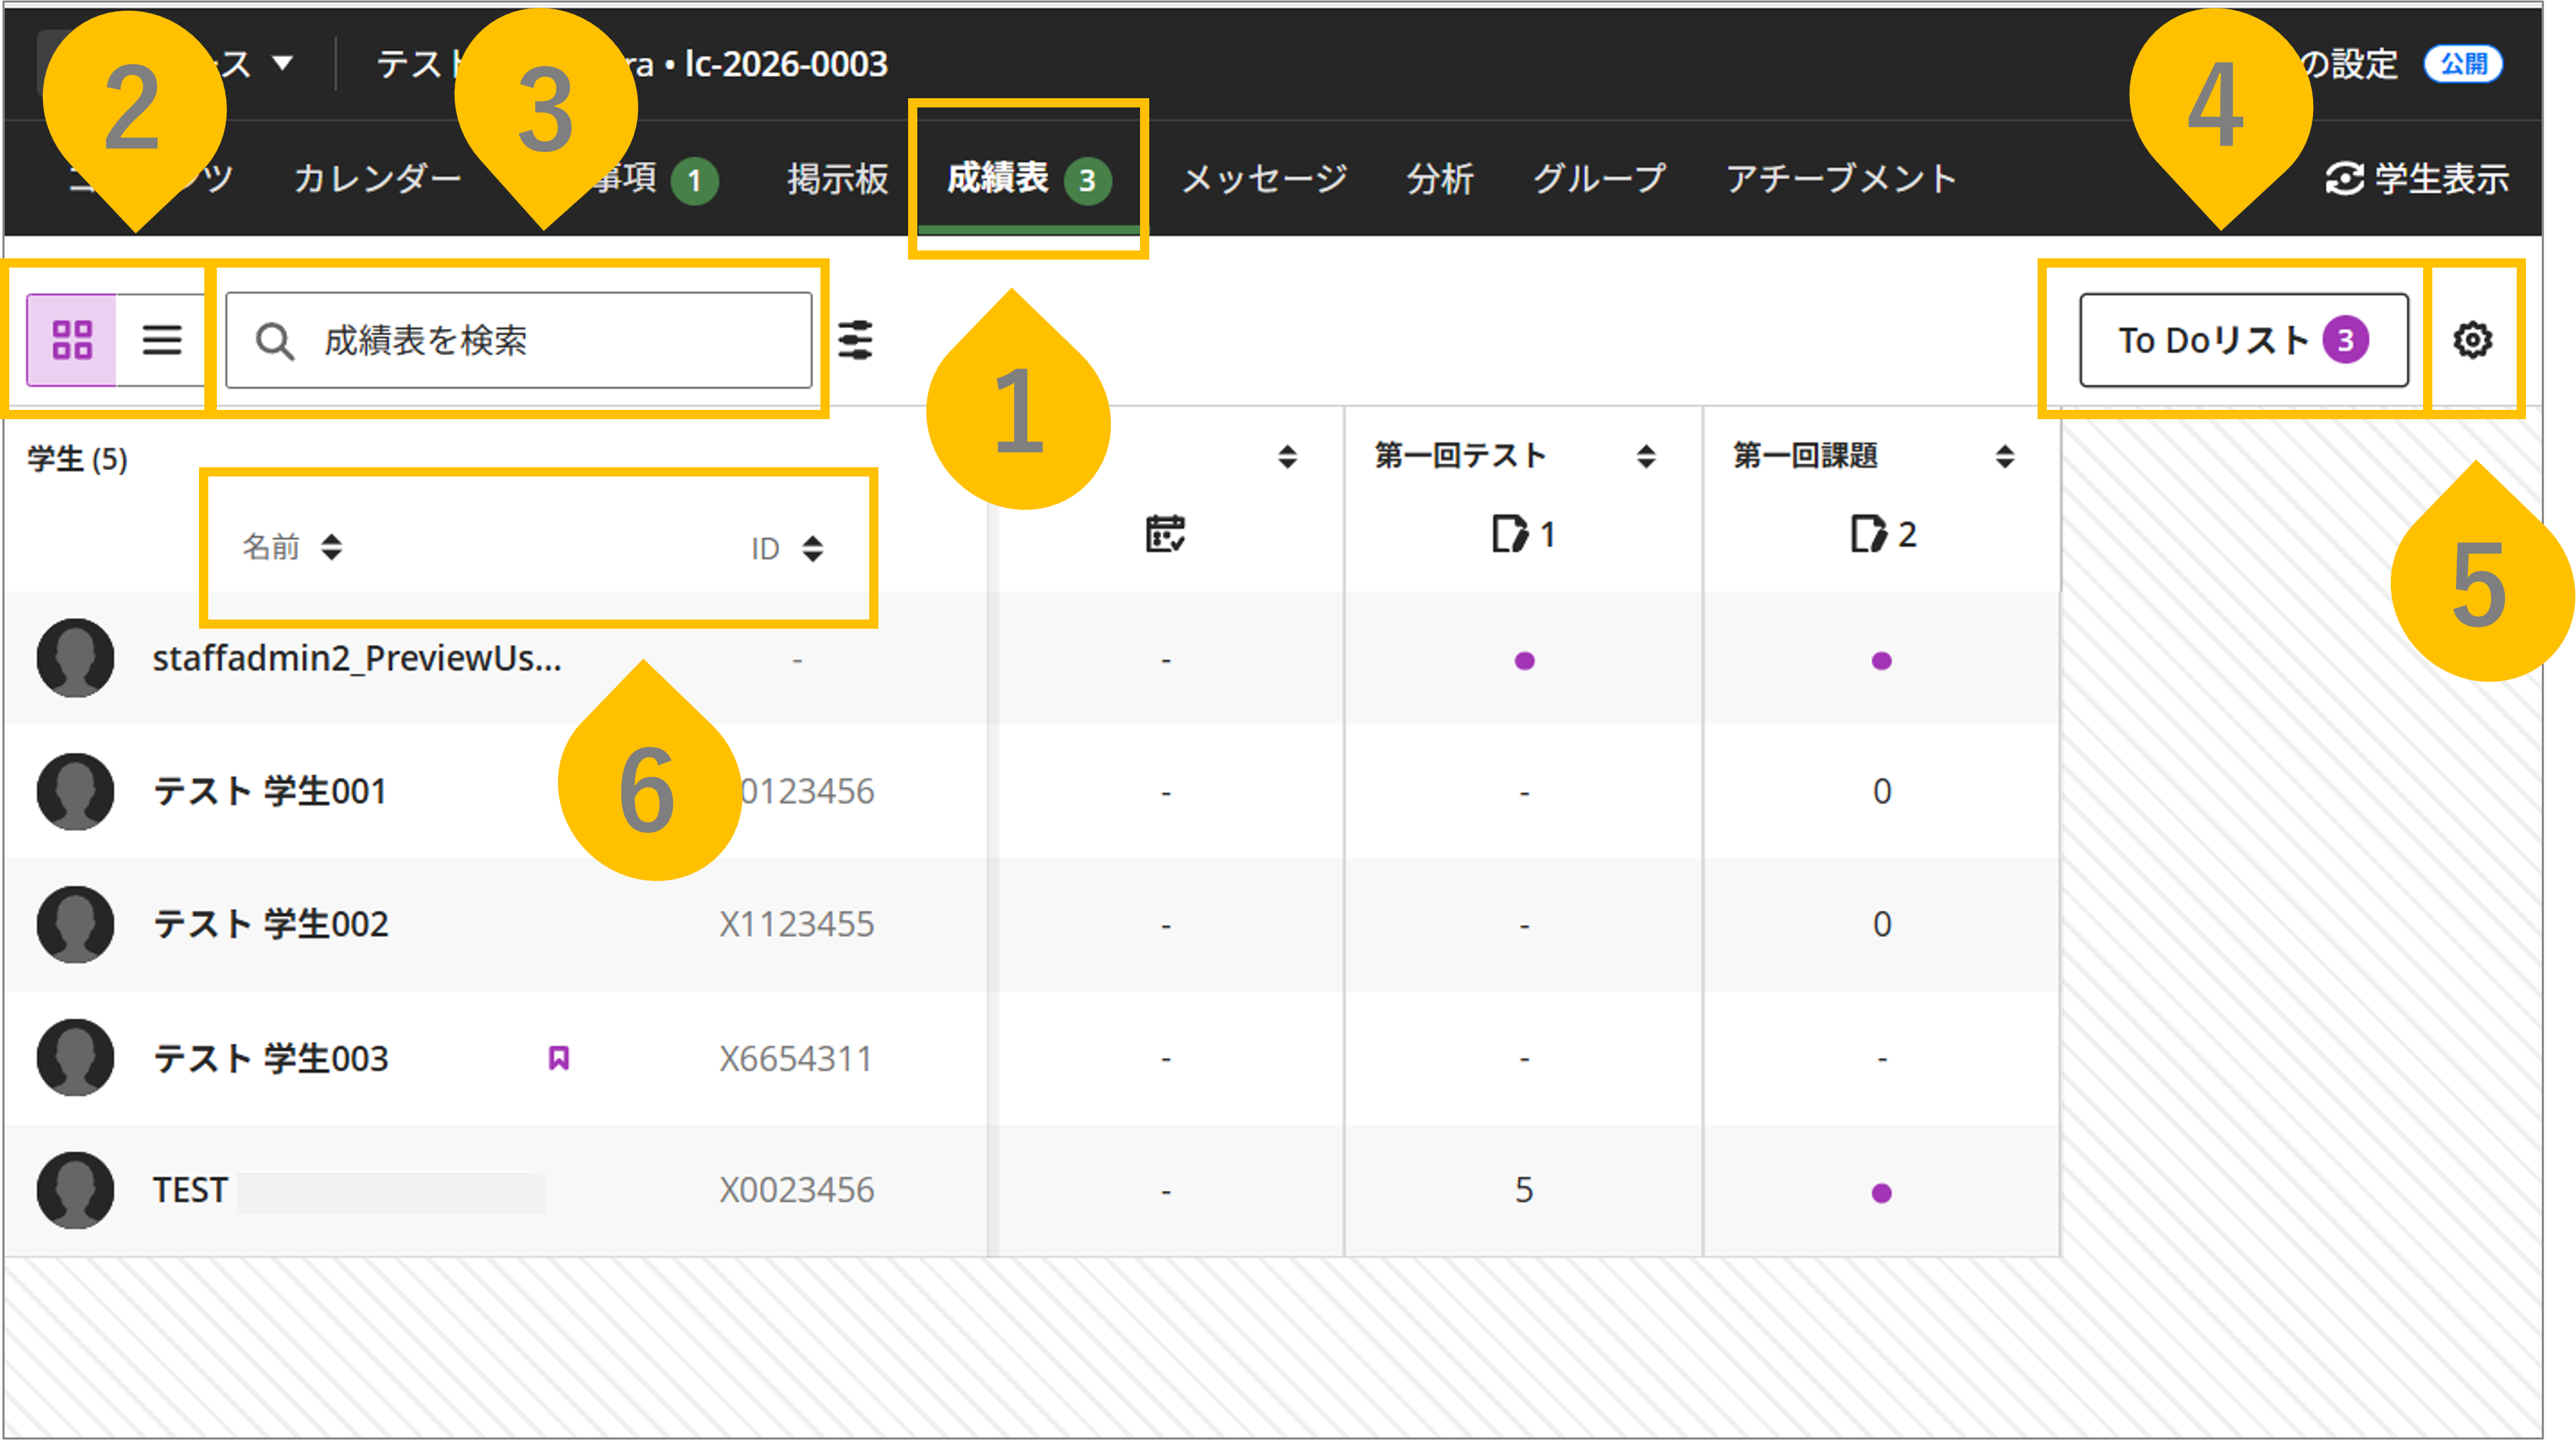This screenshot has height=1440, width=2576.
Task: Click TEST student's 第一回テスト score 5
Action: tap(1524, 1190)
